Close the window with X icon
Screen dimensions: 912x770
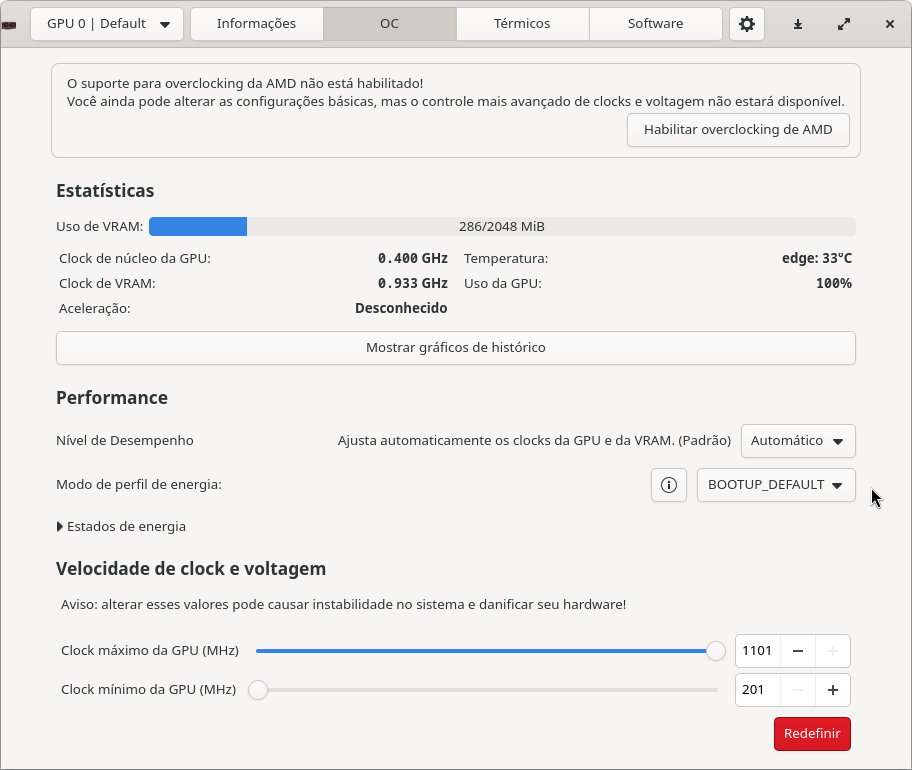pos(890,24)
